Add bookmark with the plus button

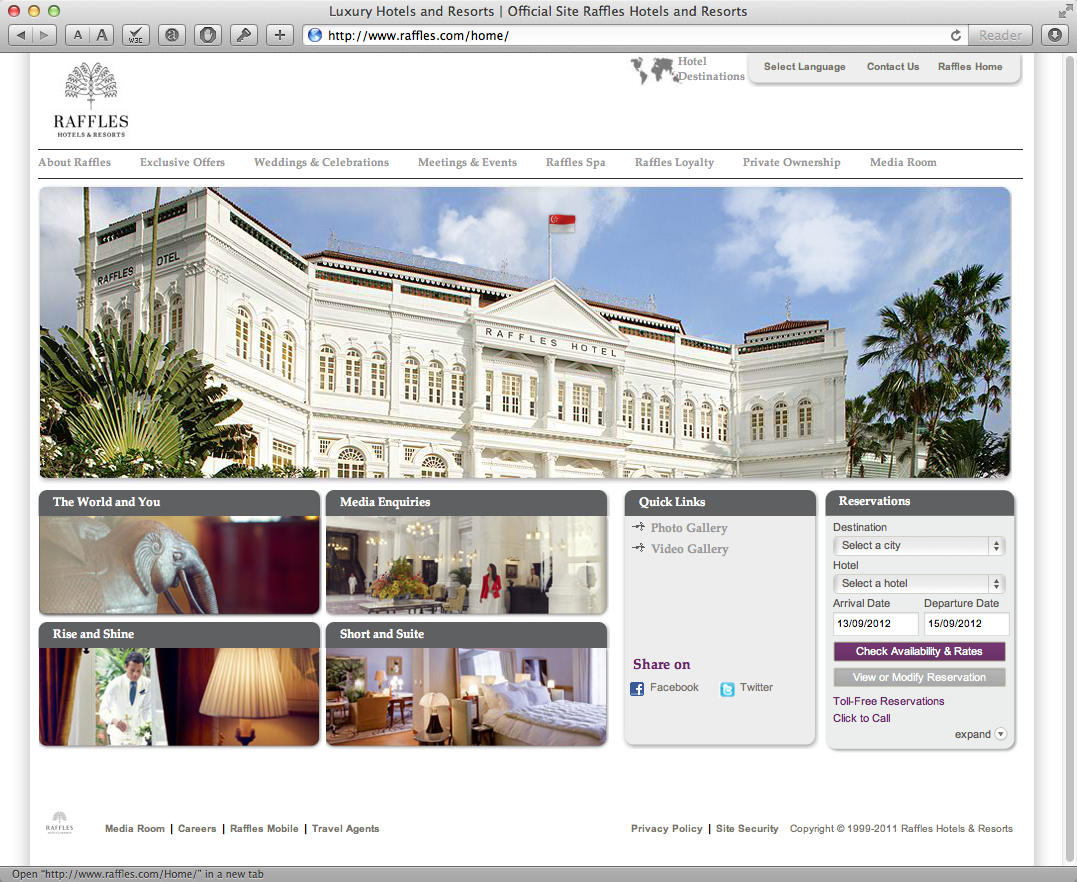click(x=280, y=35)
